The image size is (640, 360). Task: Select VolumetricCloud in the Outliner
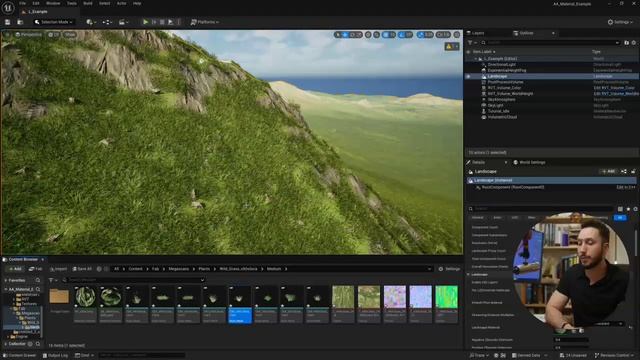(502, 117)
